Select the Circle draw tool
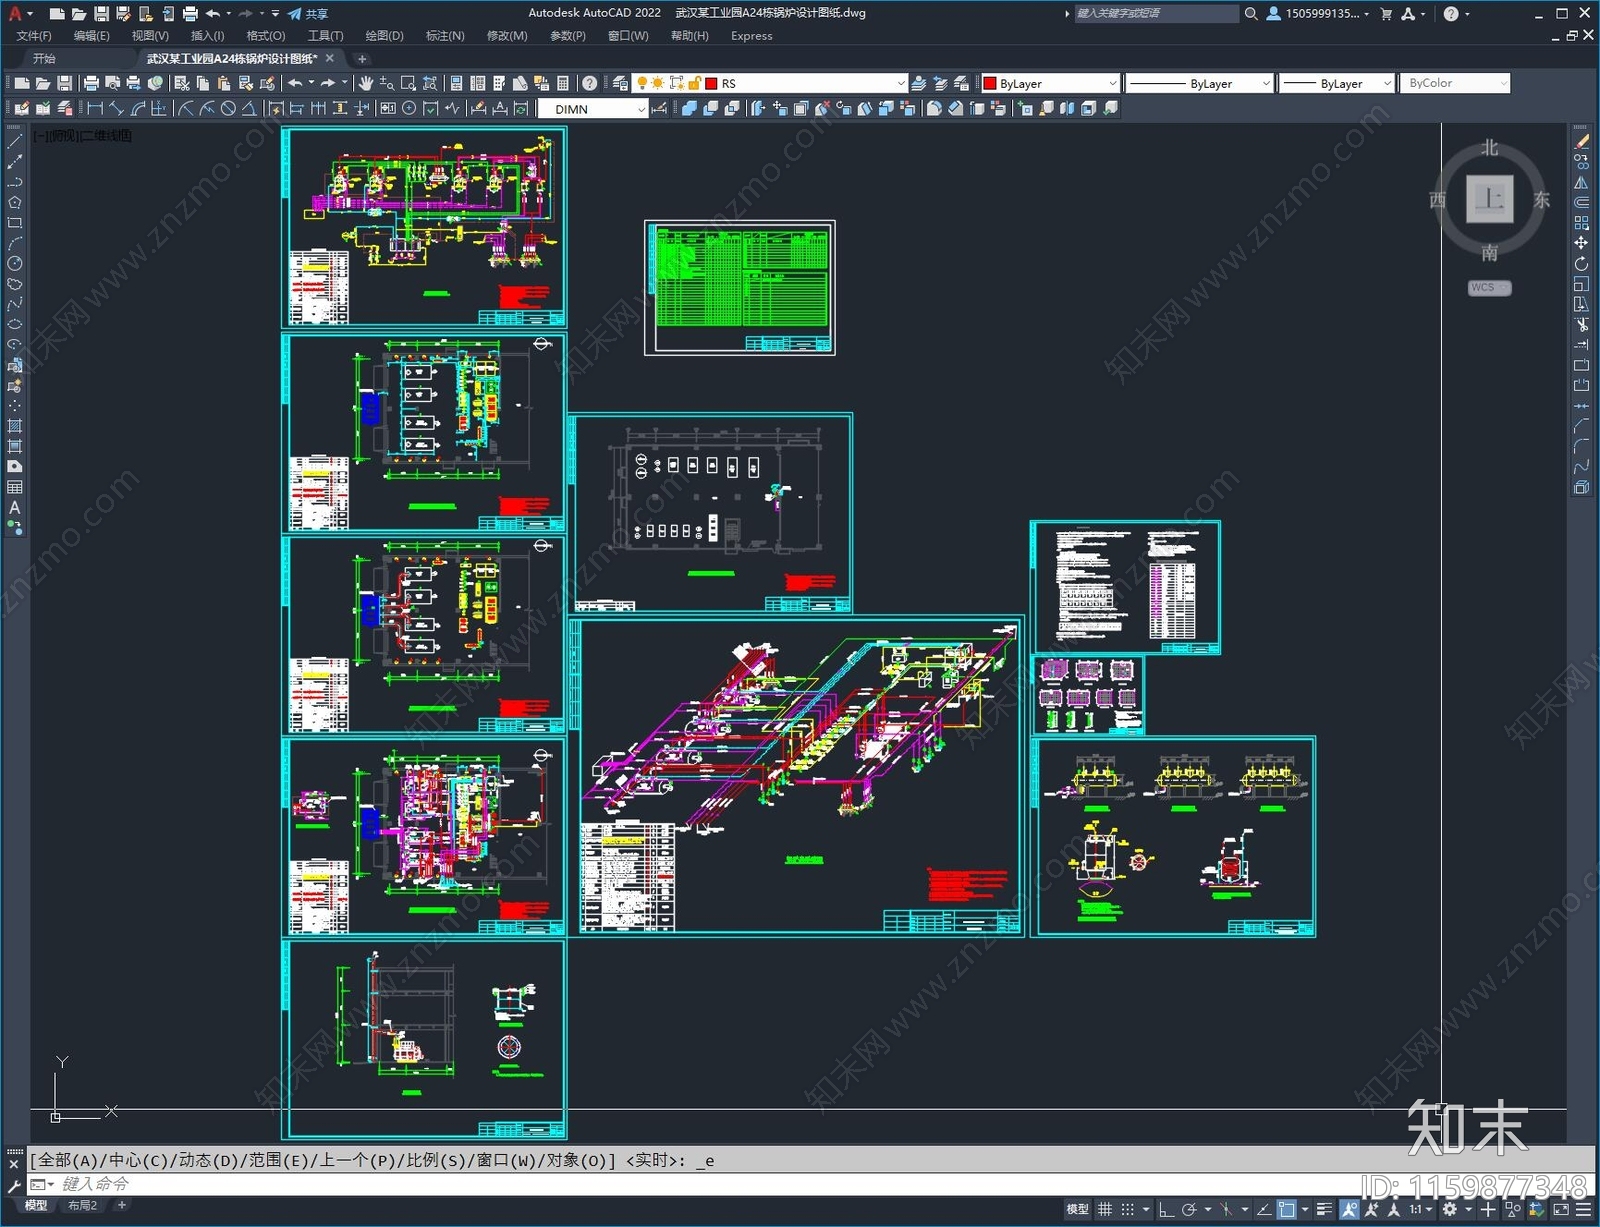Screen dimensions: 1600x1227 click(x=14, y=263)
